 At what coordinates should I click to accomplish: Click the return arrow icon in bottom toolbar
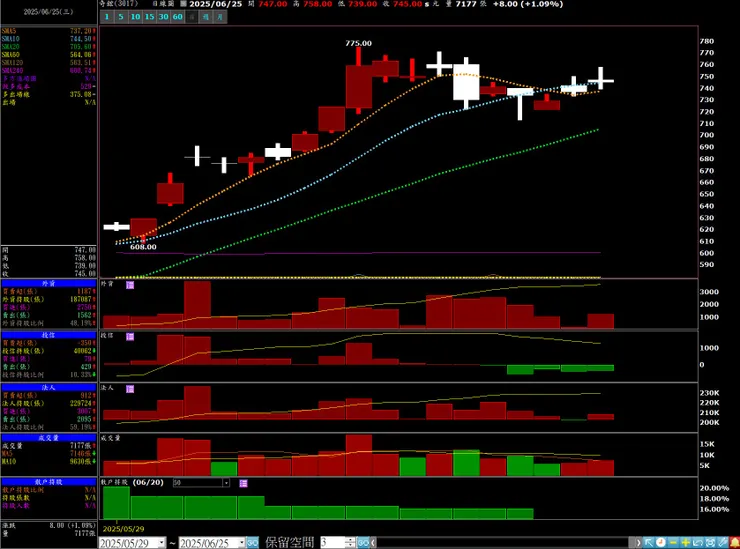698,542
